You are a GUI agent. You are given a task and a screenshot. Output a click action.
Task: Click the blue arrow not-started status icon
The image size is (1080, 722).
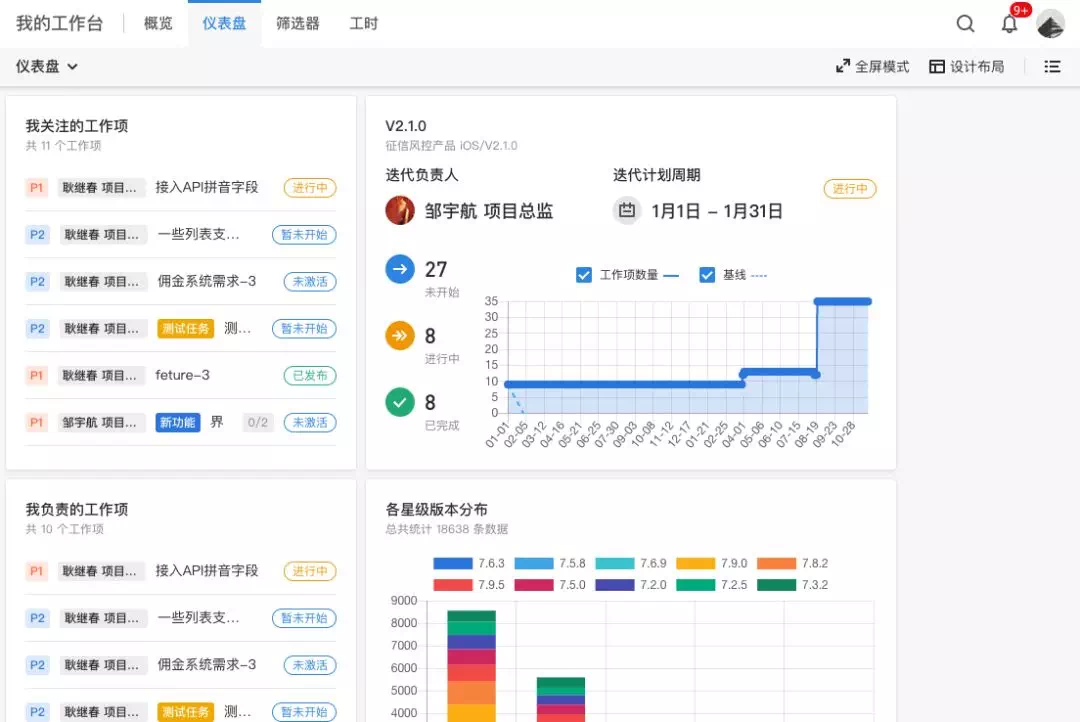click(x=399, y=269)
